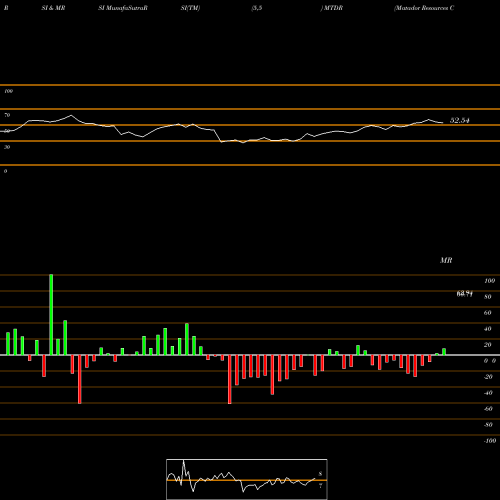Click the 20 label on MR axis
The width and height of the screenshot is (500, 500).
[488, 345]
